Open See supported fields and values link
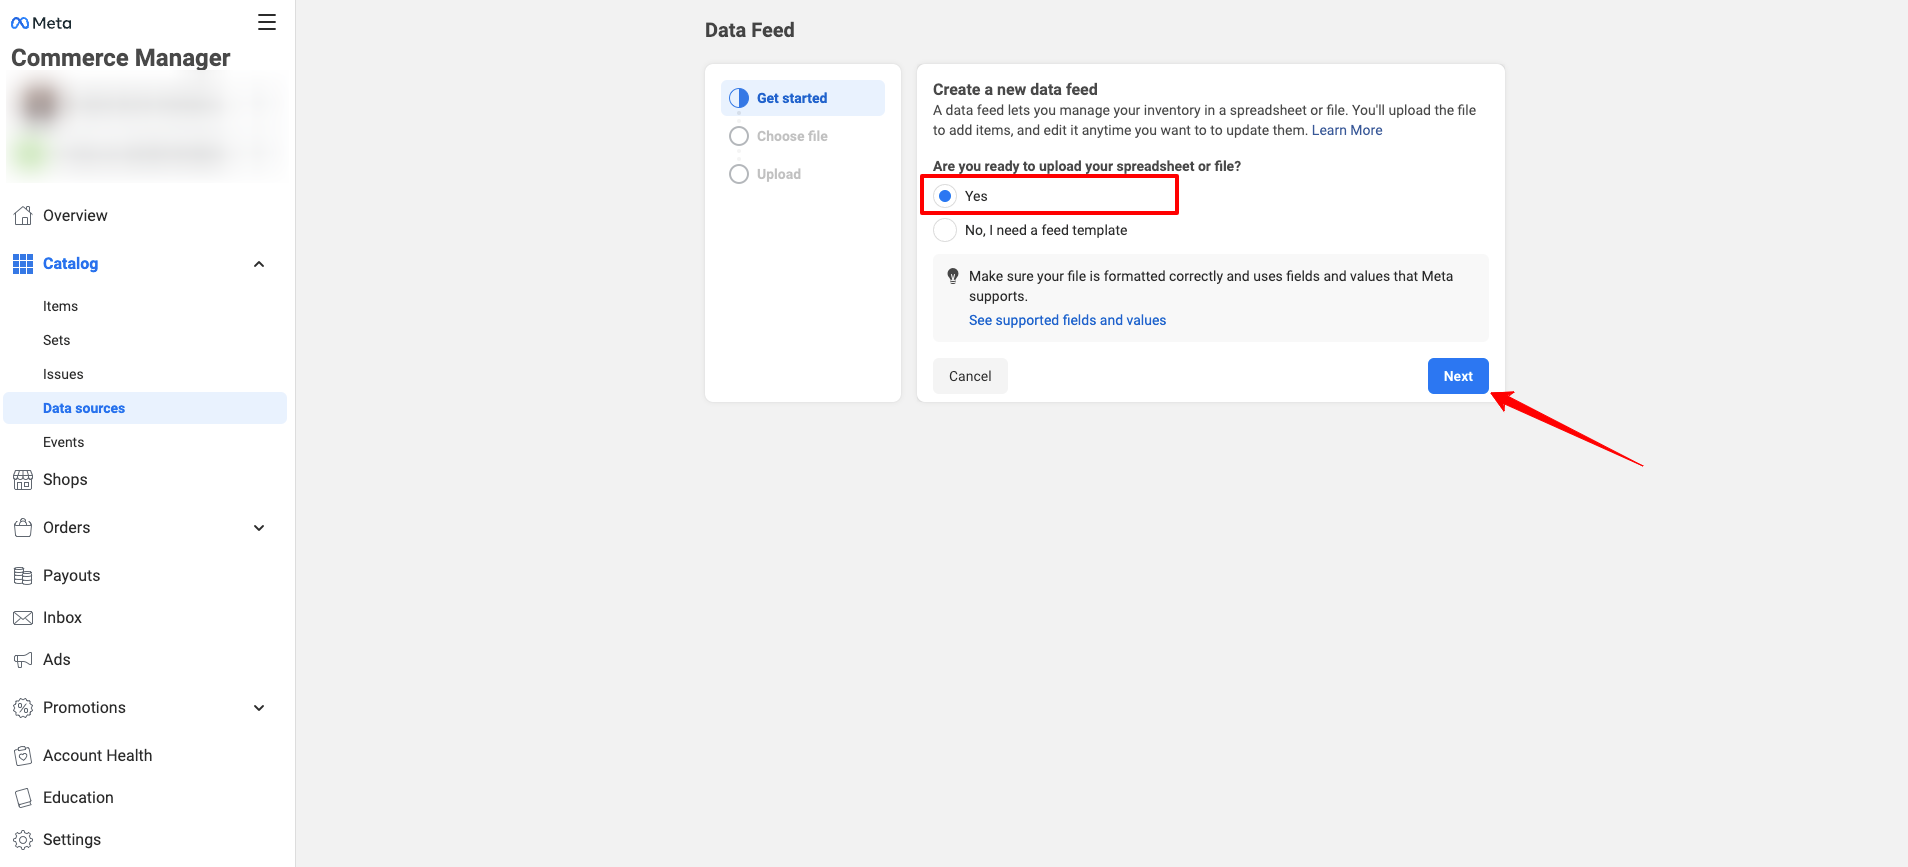Screen dimensions: 1908x867 (x=1067, y=320)
